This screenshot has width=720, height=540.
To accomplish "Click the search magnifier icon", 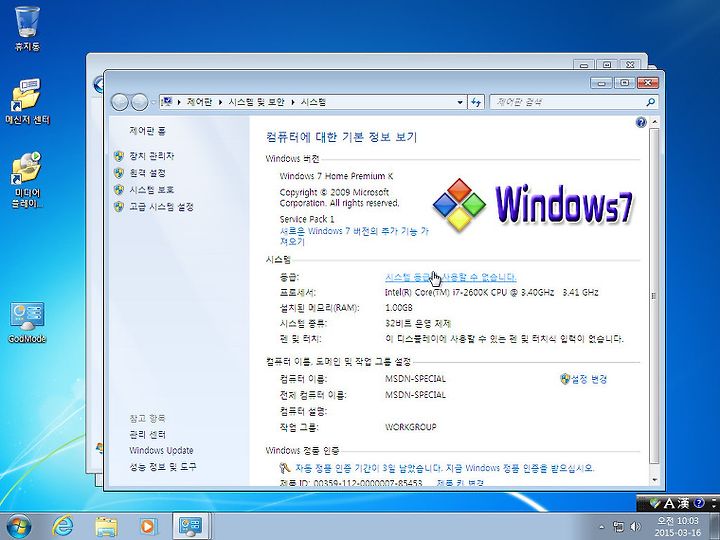I will tap(650, 102).
